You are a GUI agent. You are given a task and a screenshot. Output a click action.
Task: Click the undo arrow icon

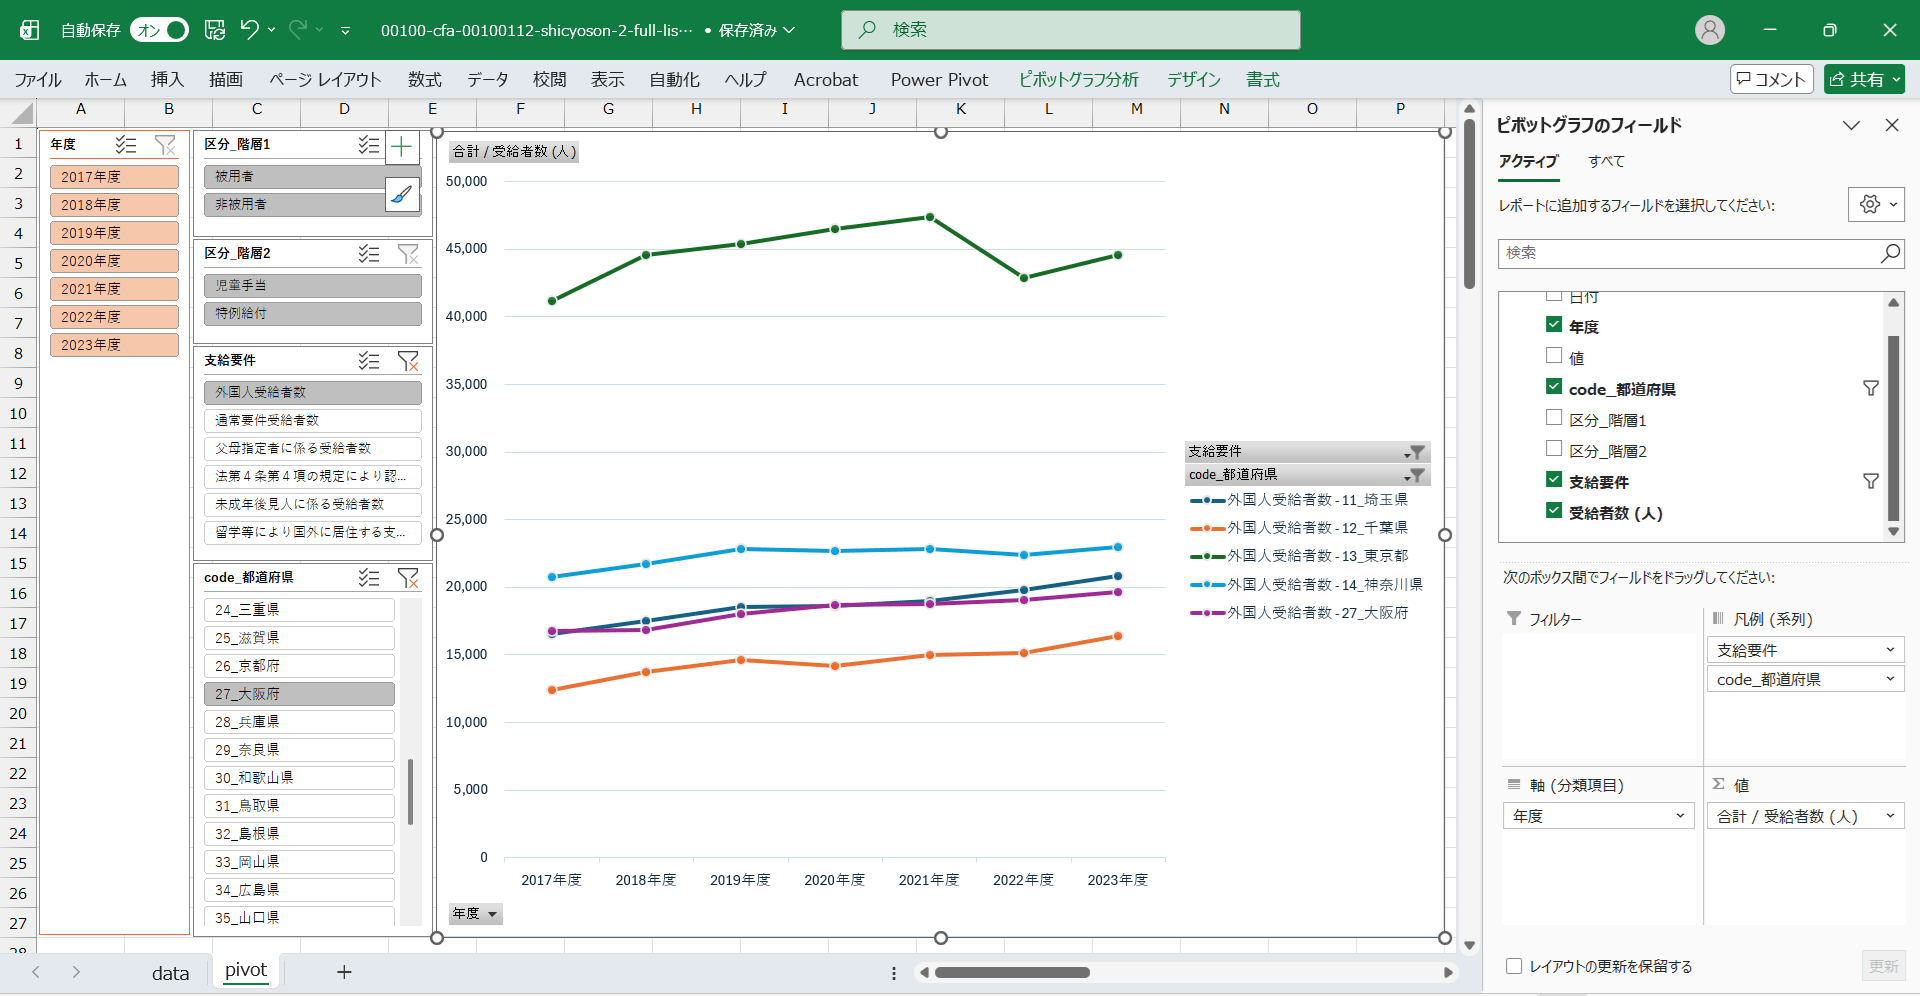pyautogui.click(x=250, y=30)
